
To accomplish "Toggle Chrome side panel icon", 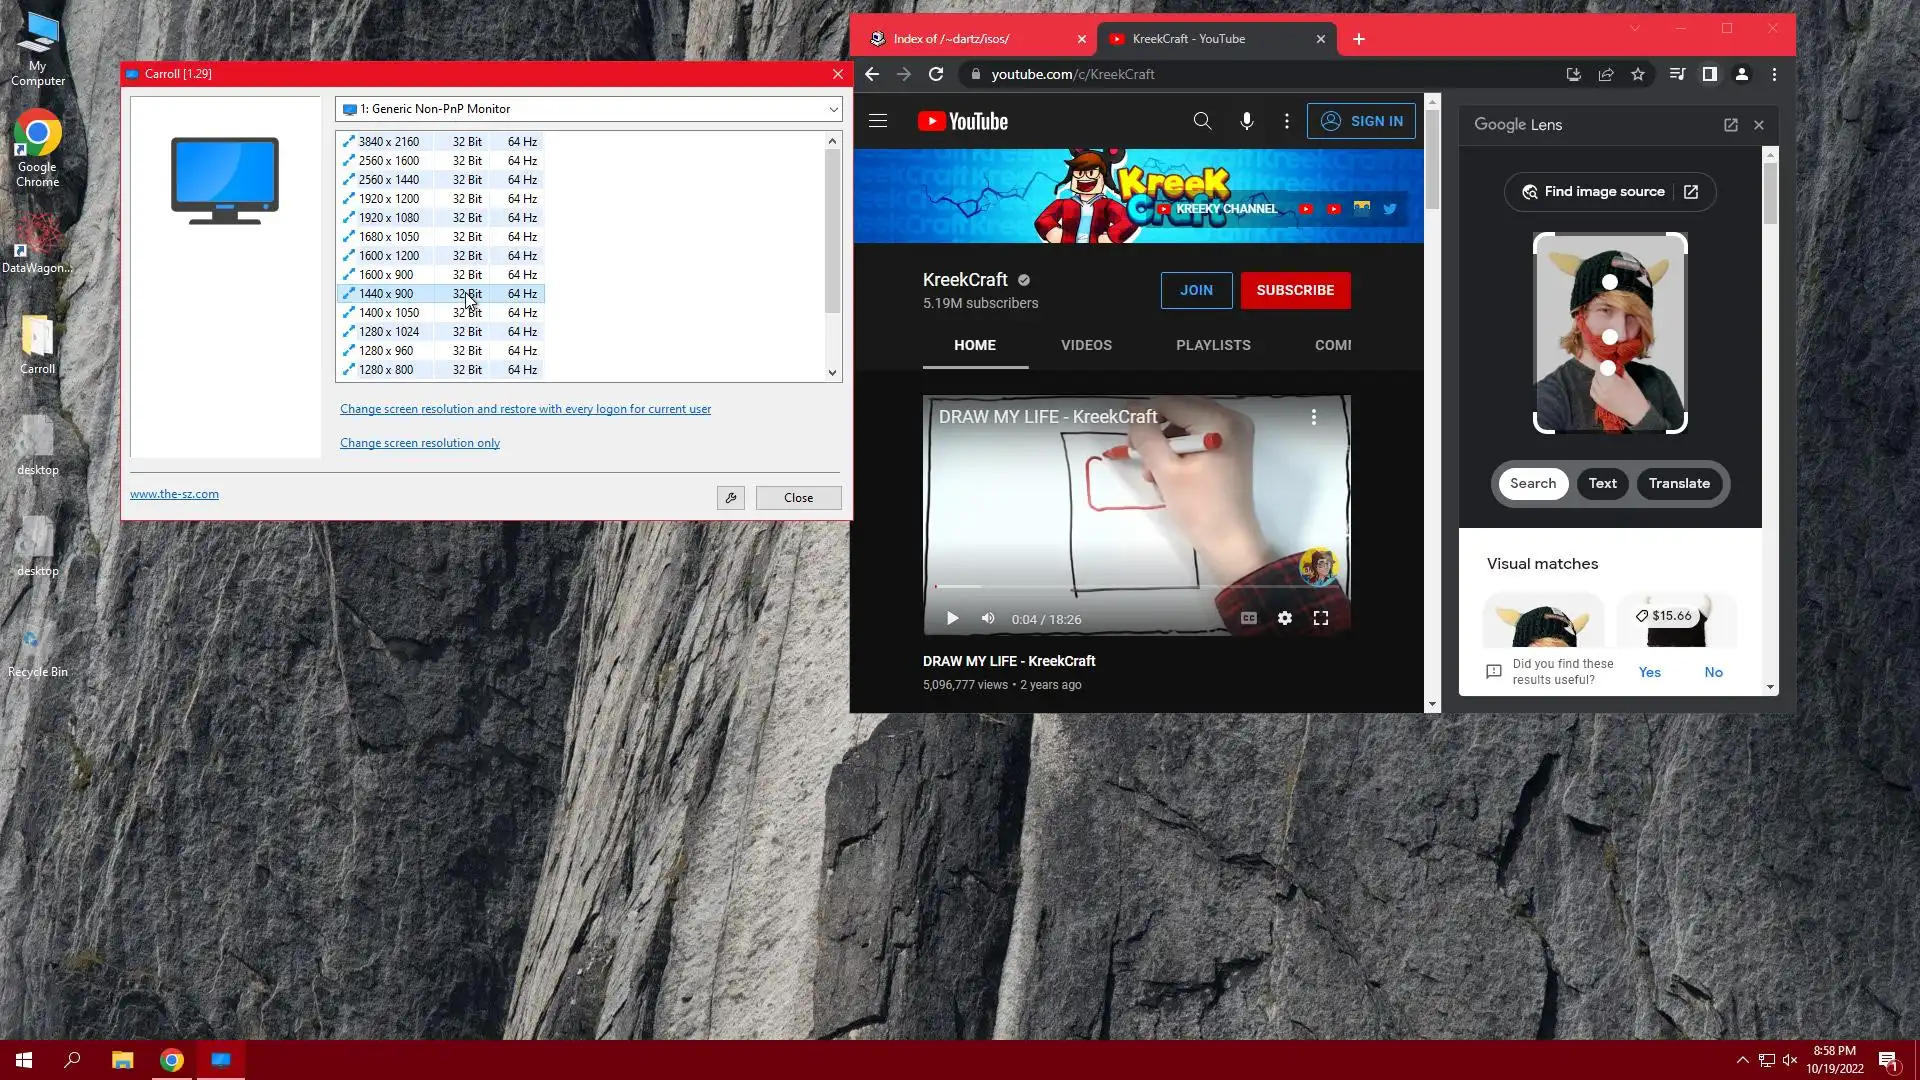I will [1709, 74].
